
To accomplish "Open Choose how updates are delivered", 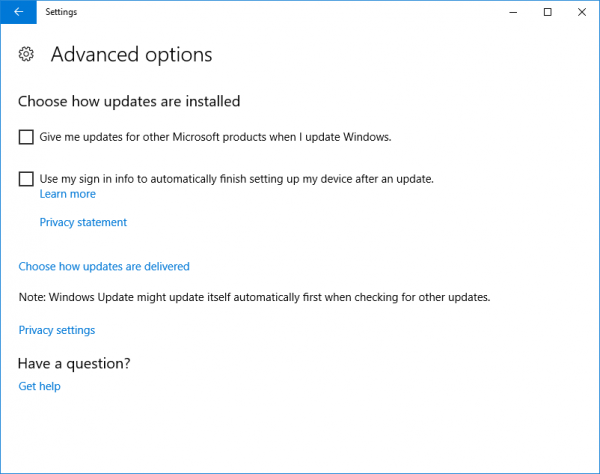I will 104,266.
